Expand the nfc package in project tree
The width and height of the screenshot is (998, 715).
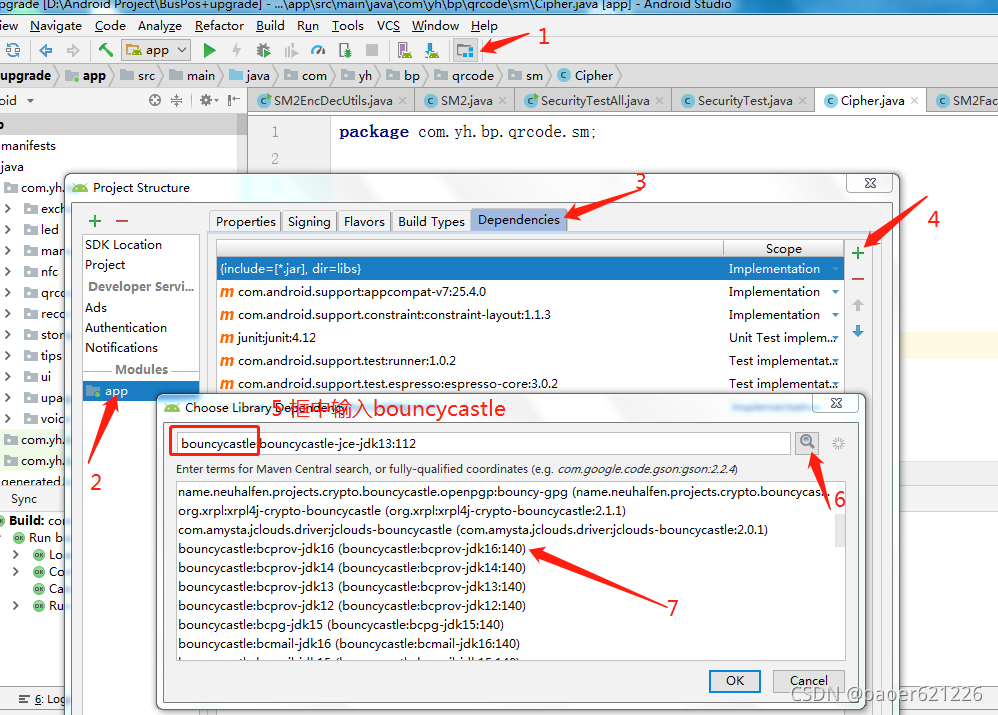(8, 271)
